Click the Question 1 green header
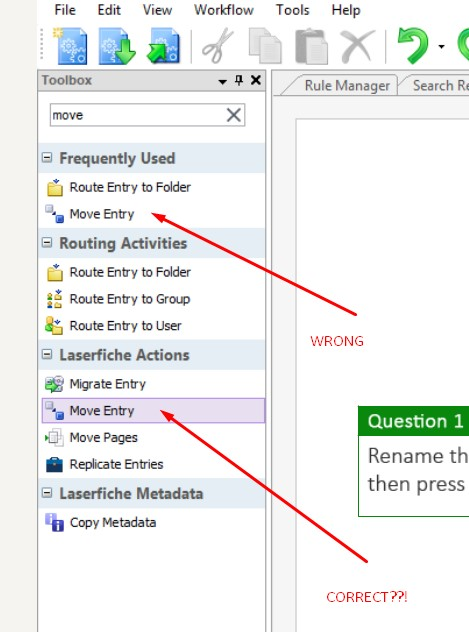Image resolution: width=469 pixels, height=632 pixels. pyautogui.click(x=414, y=421)
